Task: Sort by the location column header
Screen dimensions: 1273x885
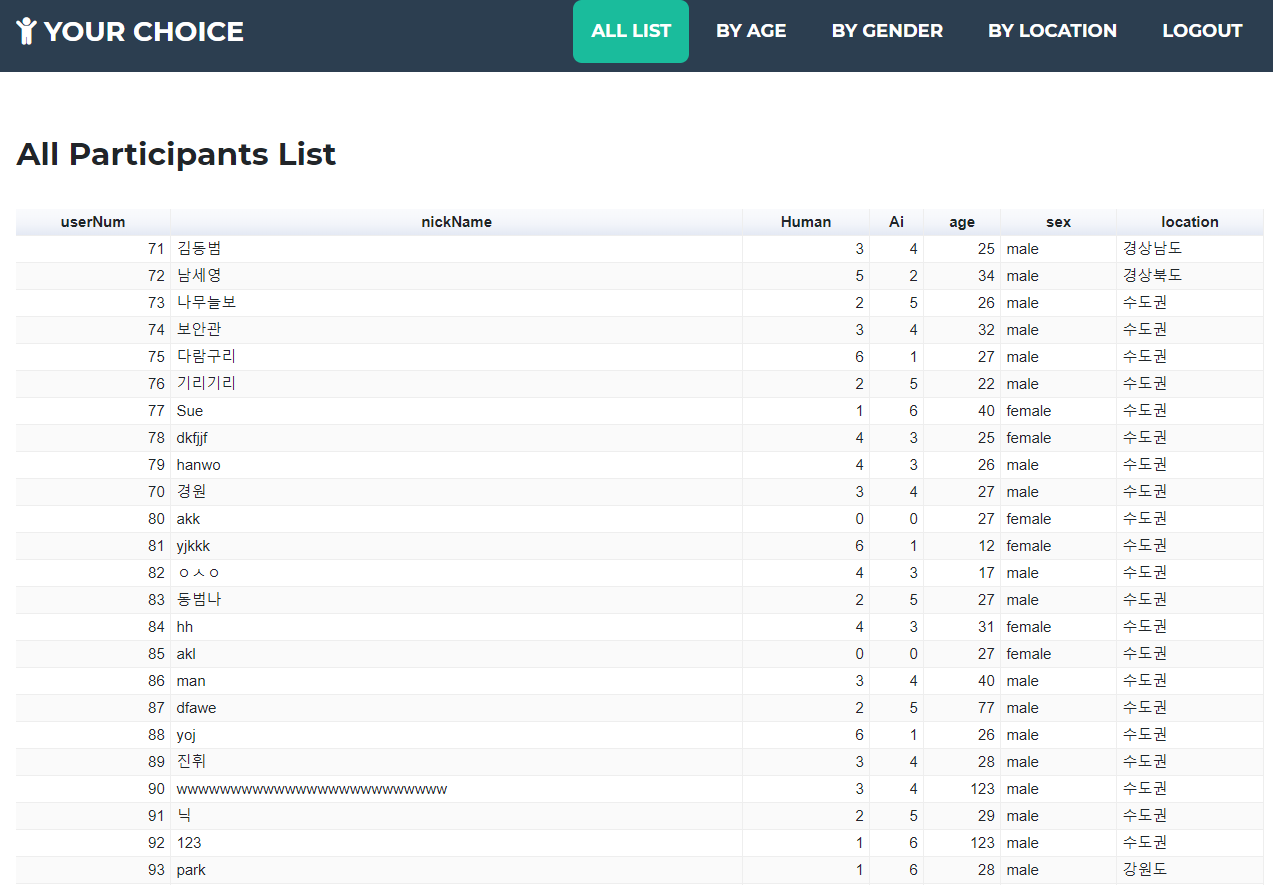Action: pos(1190,222)
